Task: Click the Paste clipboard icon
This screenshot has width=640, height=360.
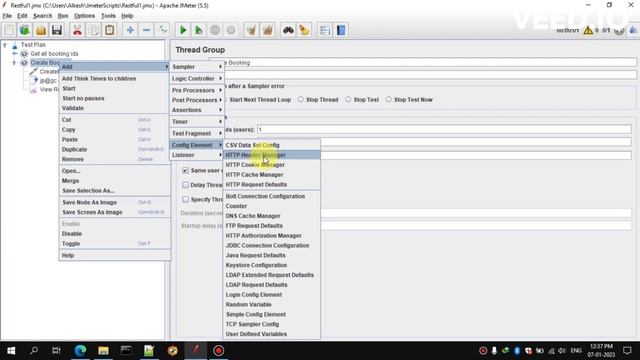Action: pyautogui.click(x=109, y=30)
